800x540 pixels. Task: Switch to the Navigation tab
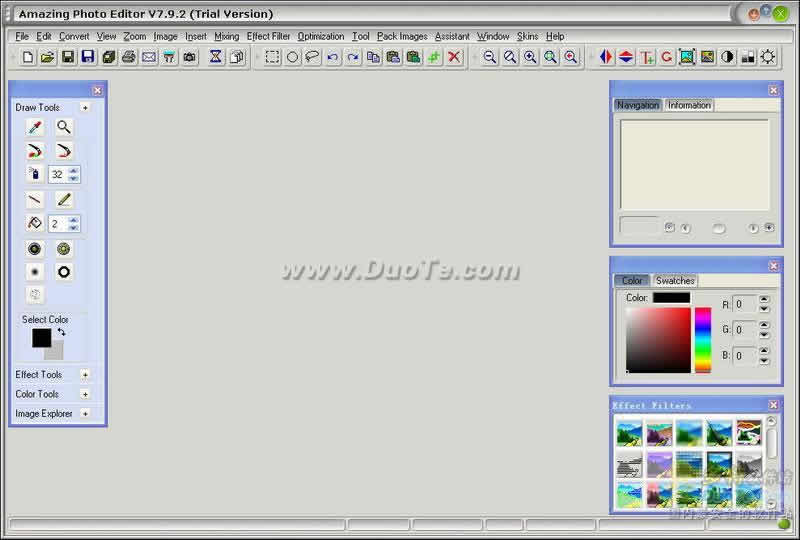(638, 105)
